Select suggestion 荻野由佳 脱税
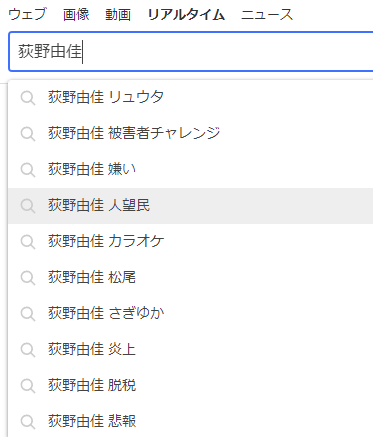The image size is (373, 437). point(191,385)
